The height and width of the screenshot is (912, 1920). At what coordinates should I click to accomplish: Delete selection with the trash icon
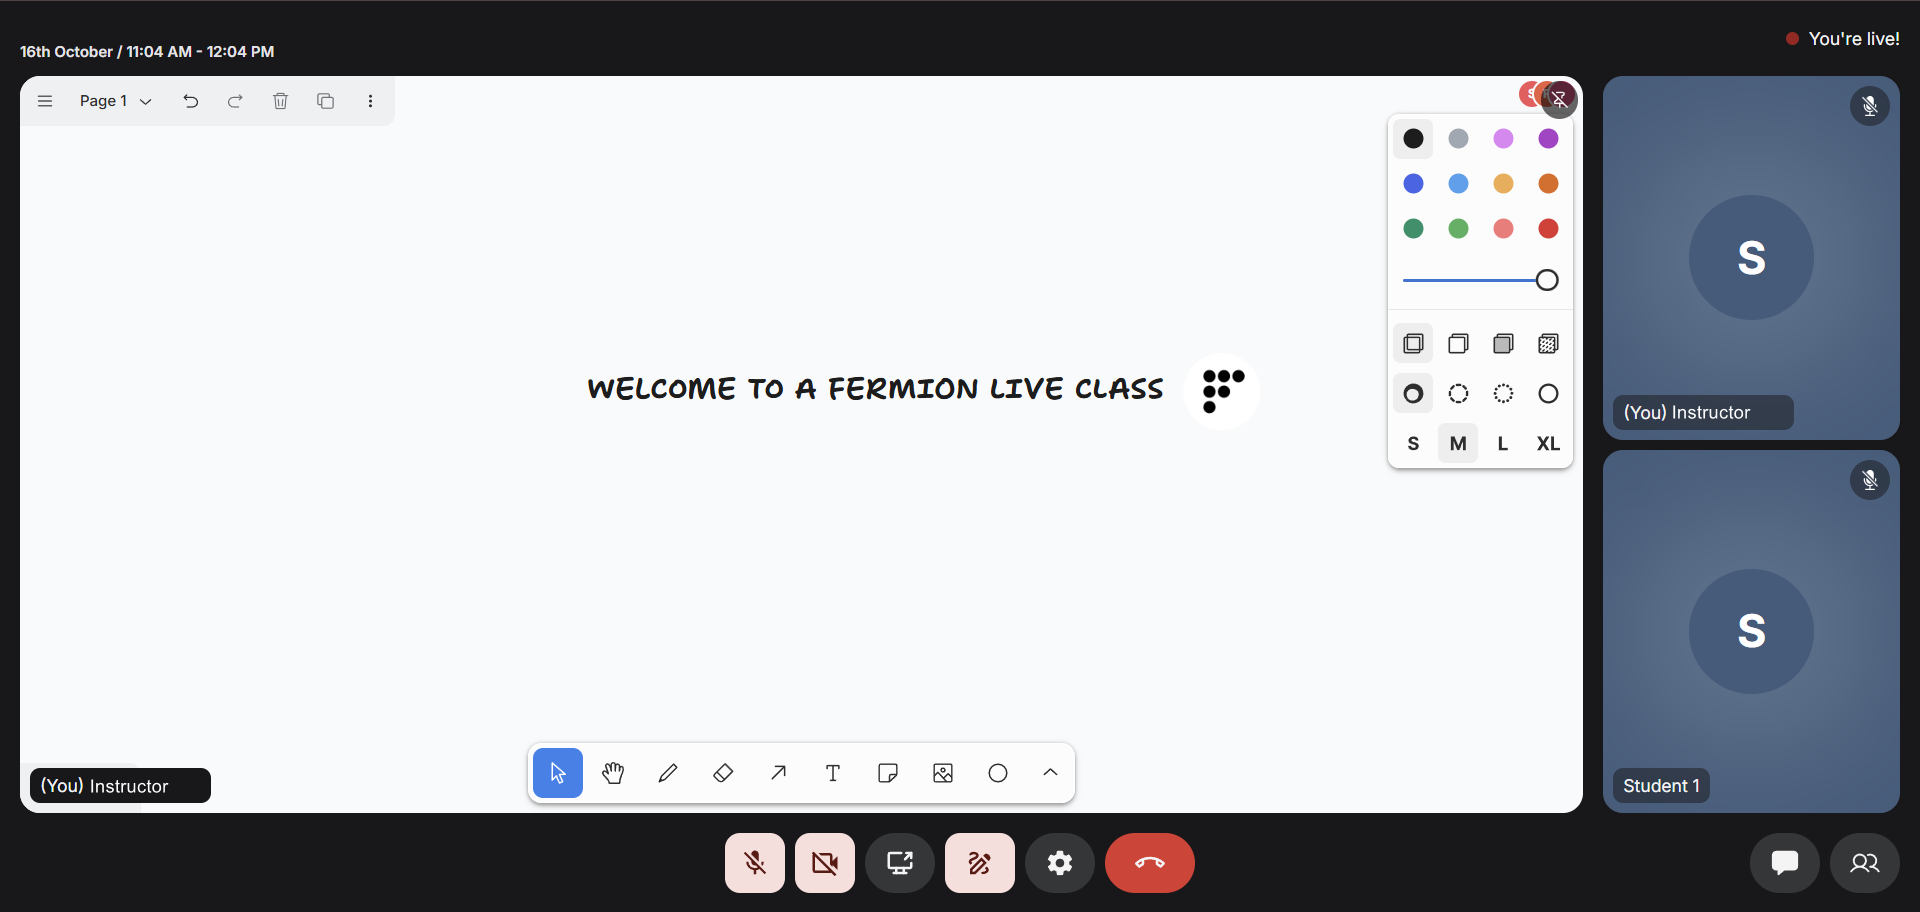tap(281, 101)
